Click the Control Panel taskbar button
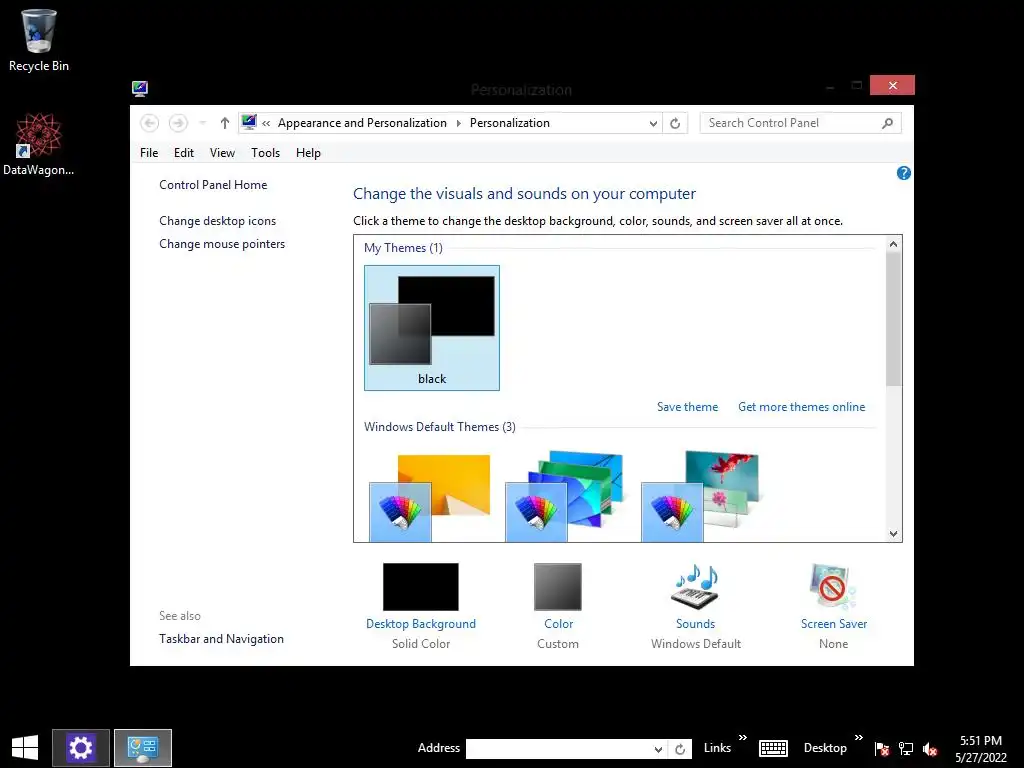1024x768 pixels. point(143,748)
